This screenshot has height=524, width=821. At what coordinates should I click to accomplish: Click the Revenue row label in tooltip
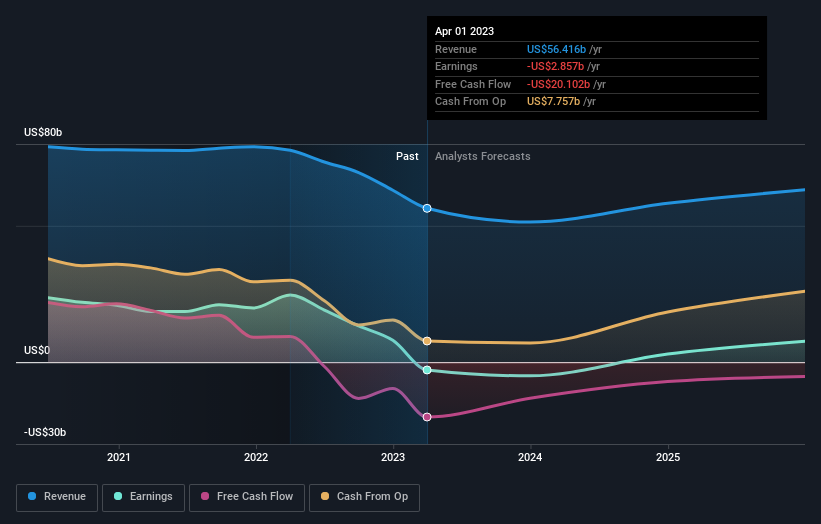[456, 49]
